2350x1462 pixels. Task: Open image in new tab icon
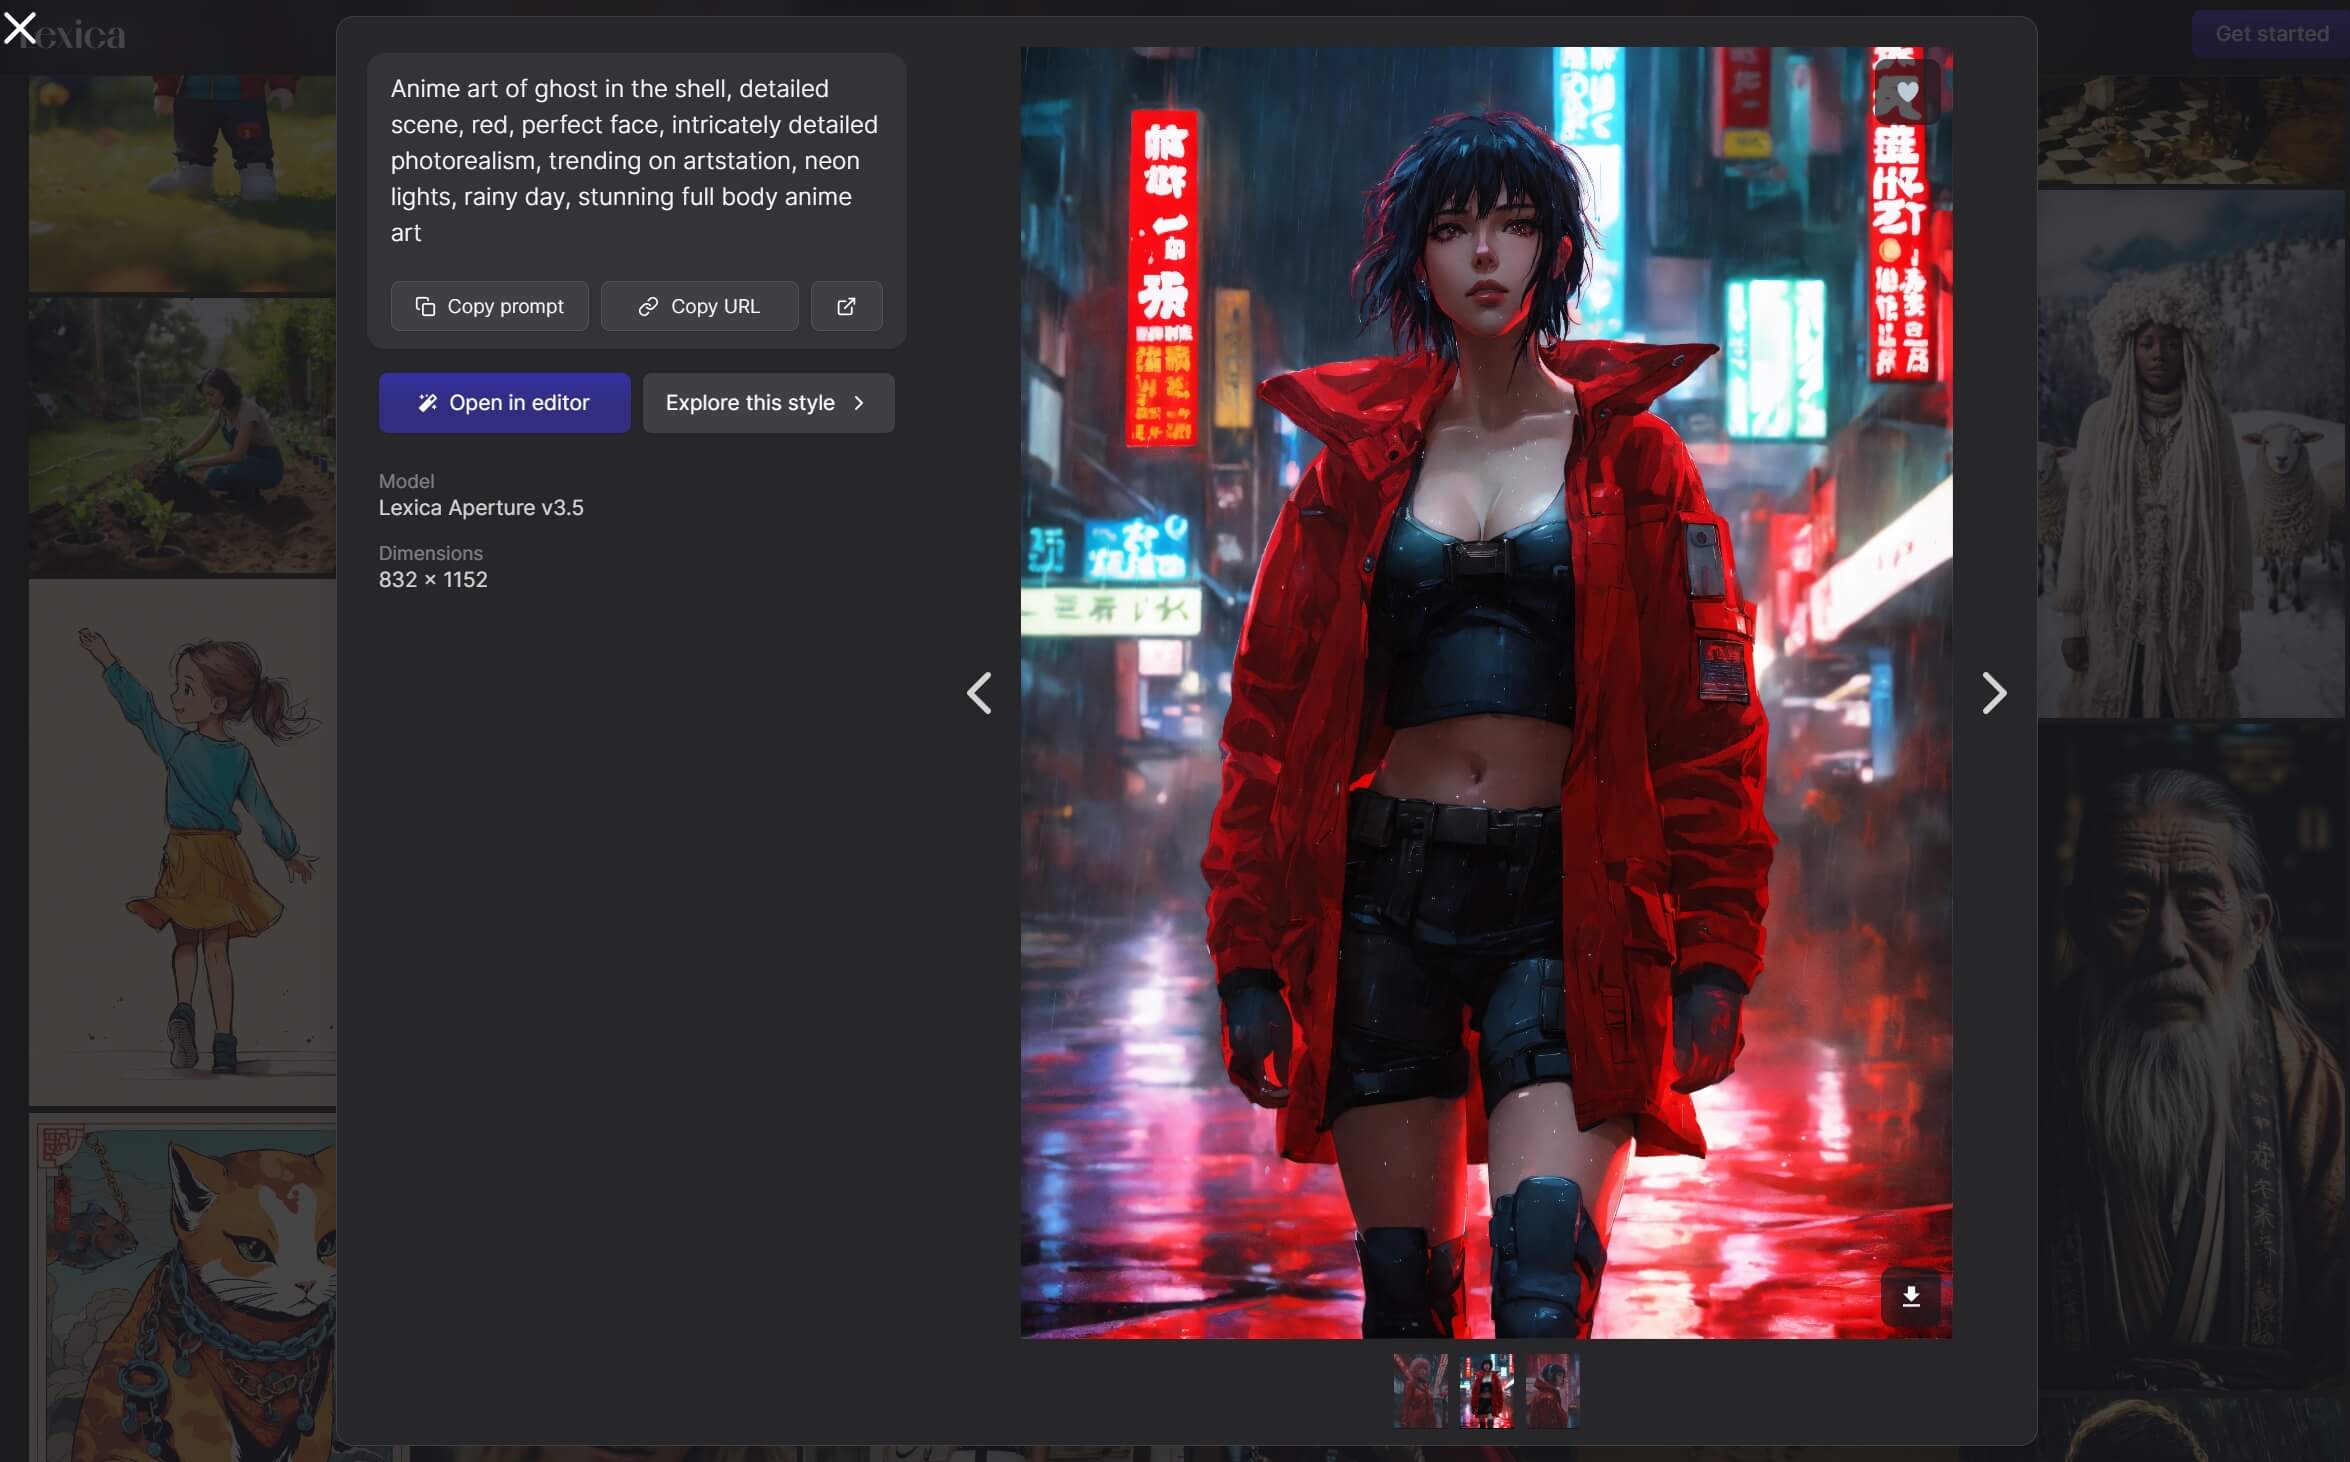click(x=846, y=306)
